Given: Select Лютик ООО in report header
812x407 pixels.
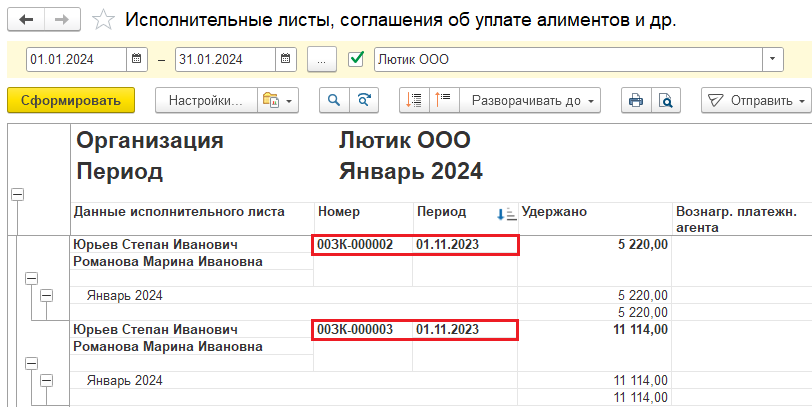Looking at the screenshot, I should coord(404,140).
